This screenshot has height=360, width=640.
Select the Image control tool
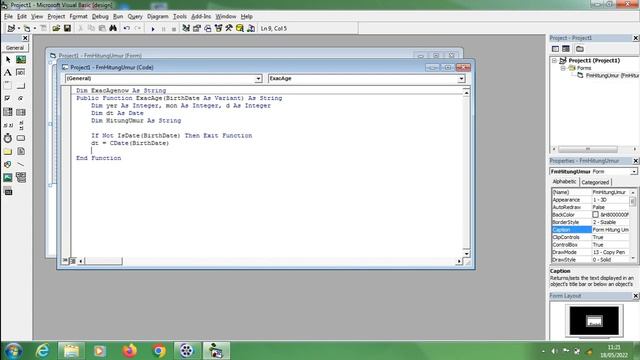[8, 177]
